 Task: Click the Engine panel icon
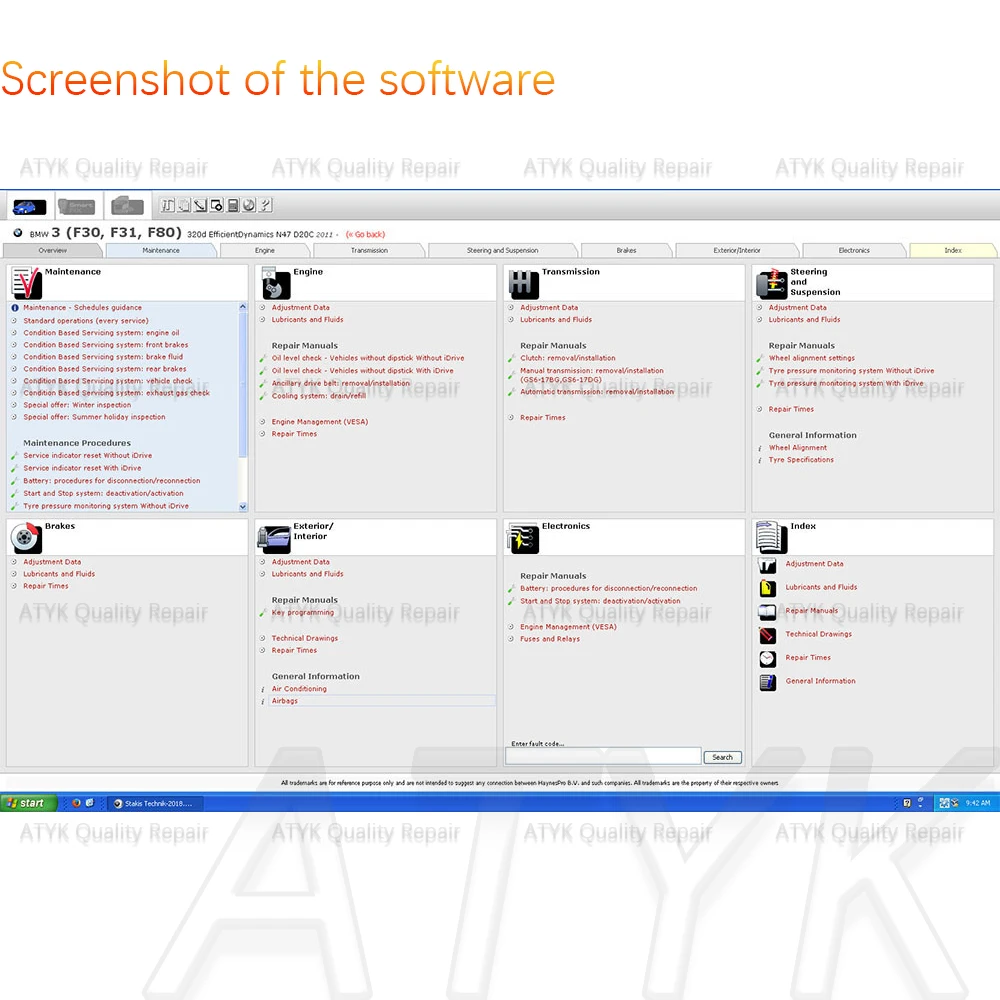click(x=276, y=283)
